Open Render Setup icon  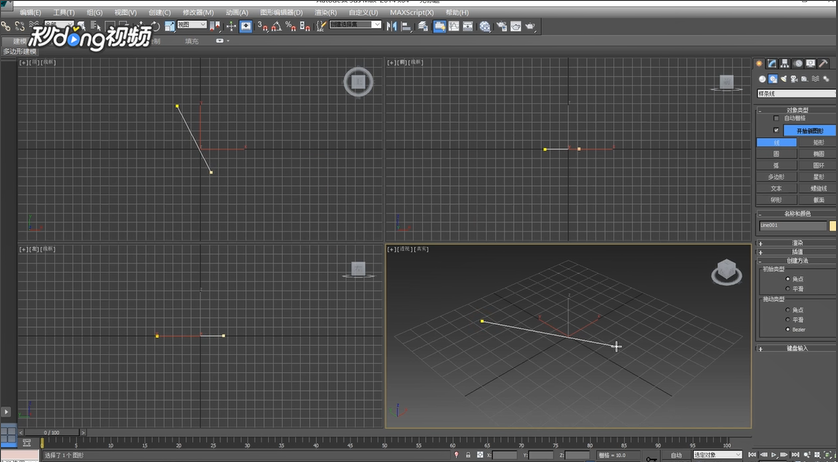(x=502, y=26)
